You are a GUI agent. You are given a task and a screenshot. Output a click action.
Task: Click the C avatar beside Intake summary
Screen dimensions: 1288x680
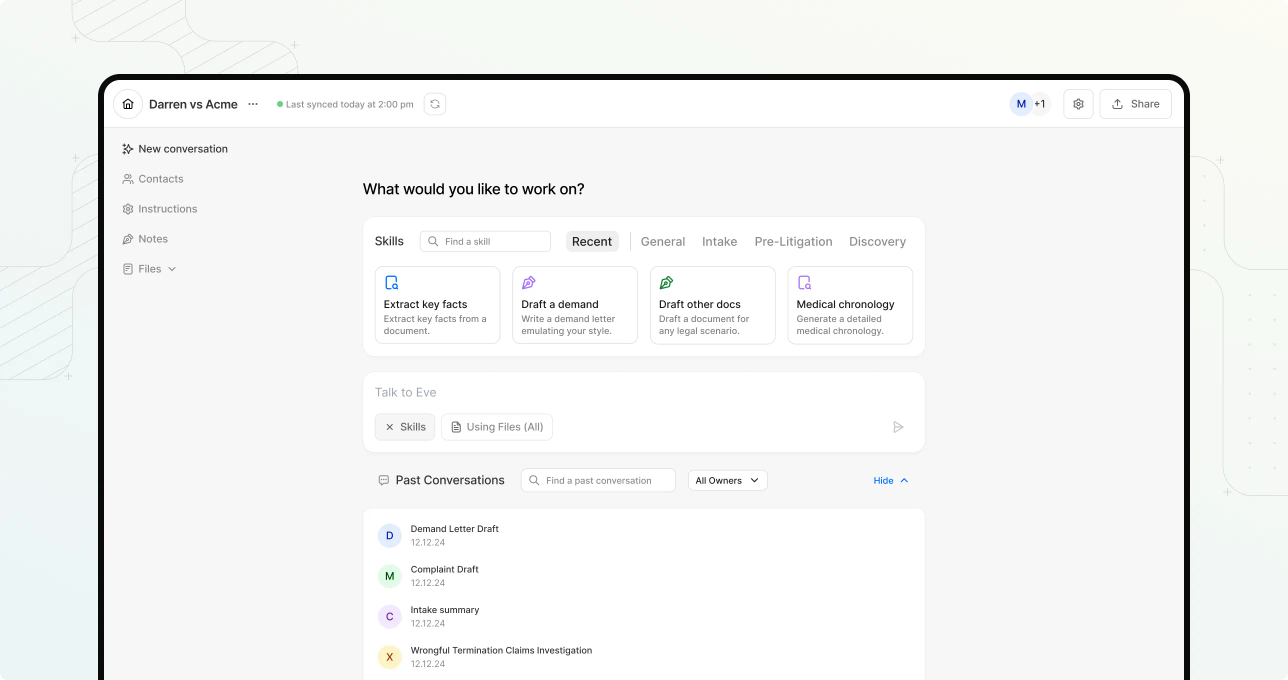[389, 617]
